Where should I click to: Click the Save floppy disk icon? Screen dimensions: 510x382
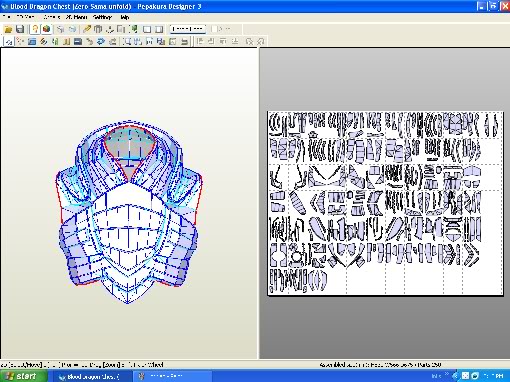tap(20, 29)
